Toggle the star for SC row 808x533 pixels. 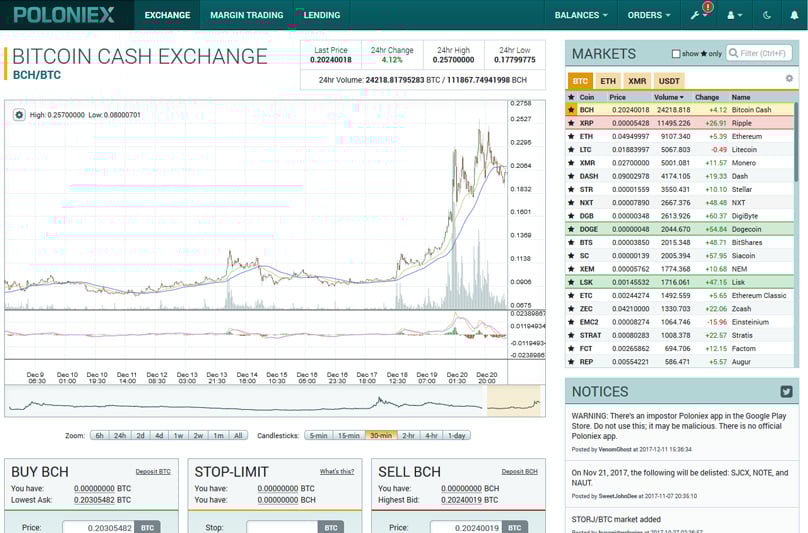click(x=571, y=256)
